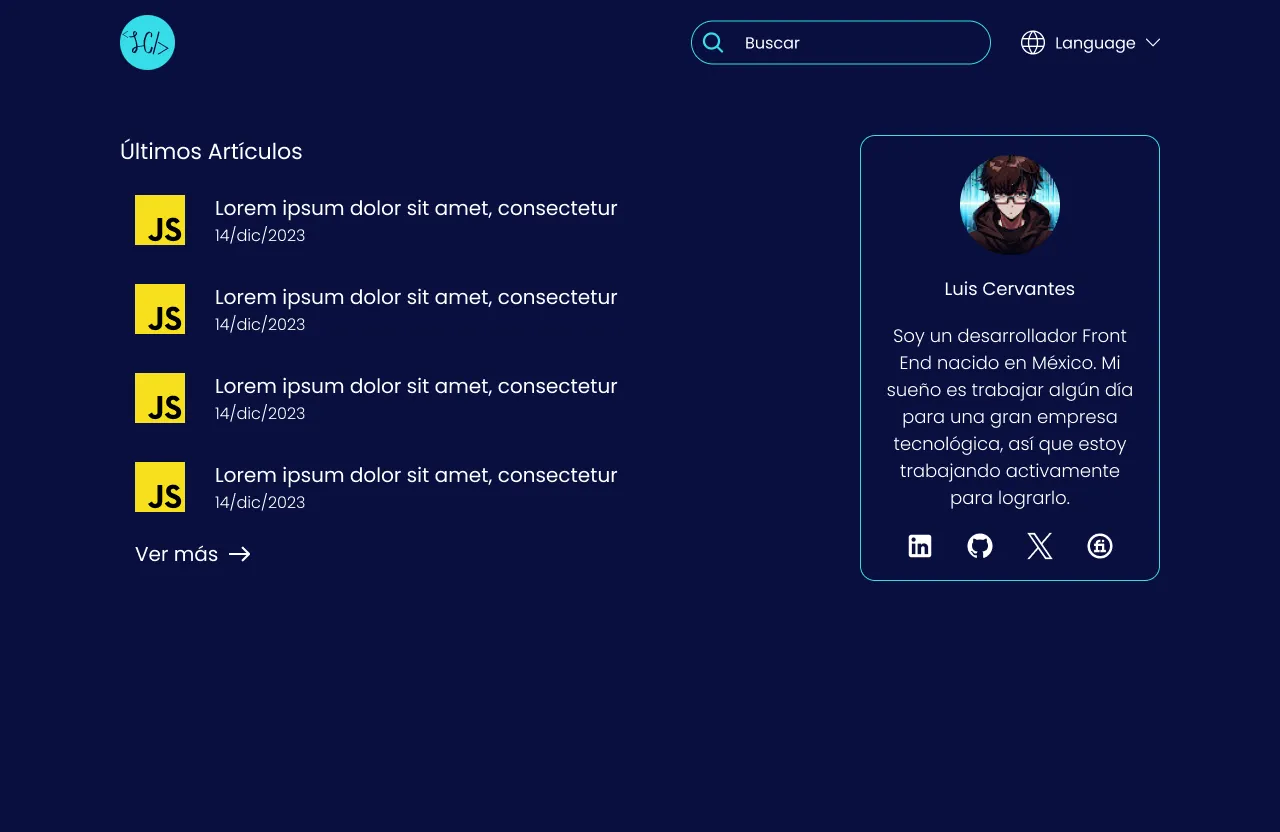Click the JS badge on the third article
Image resolution: width=1280 pixels, height=832 pixels.
click(160, 397)
